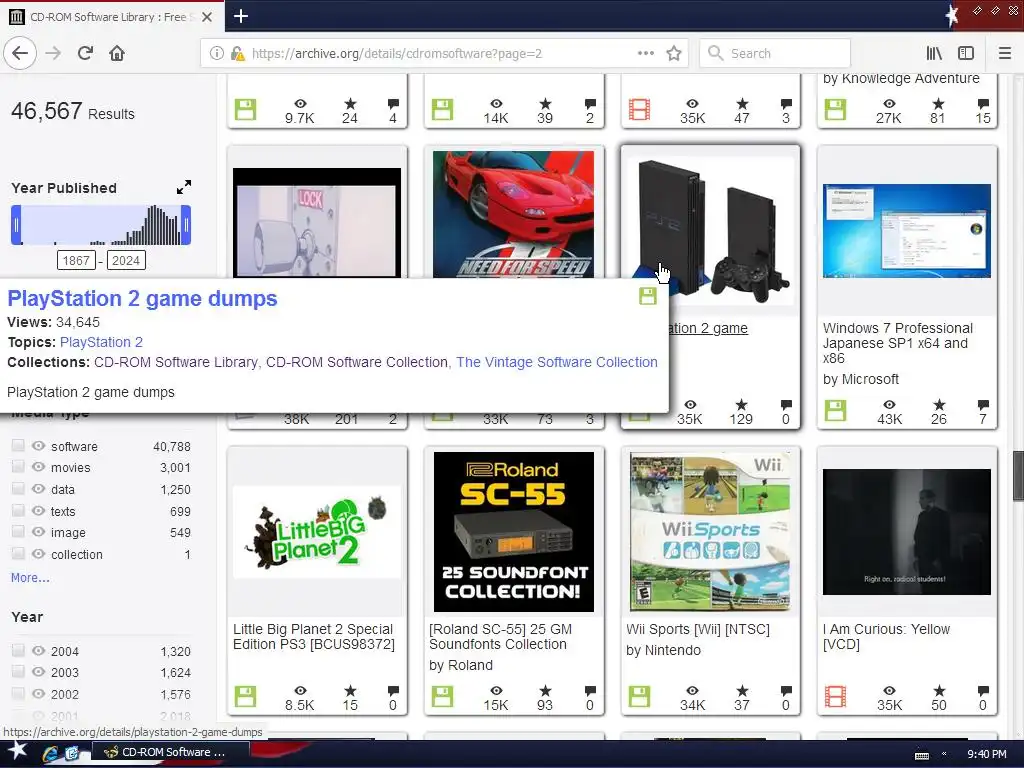
Task: Close the CD-ROM Software Library tab
Action: [x=207, y=17]
